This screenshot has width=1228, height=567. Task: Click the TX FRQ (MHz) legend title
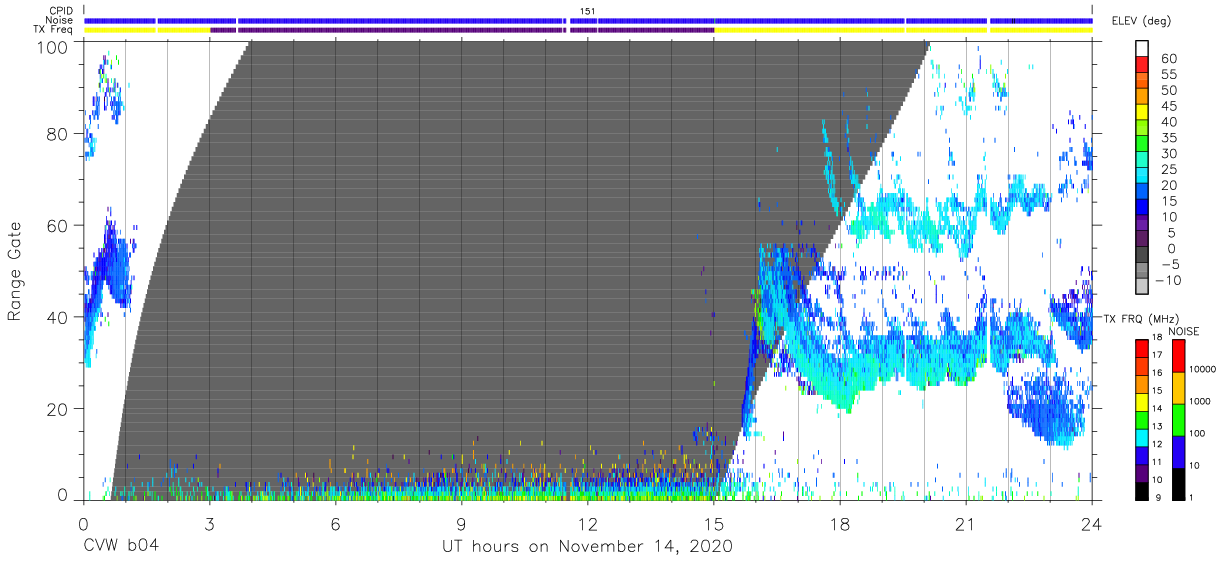[1141, 318]
